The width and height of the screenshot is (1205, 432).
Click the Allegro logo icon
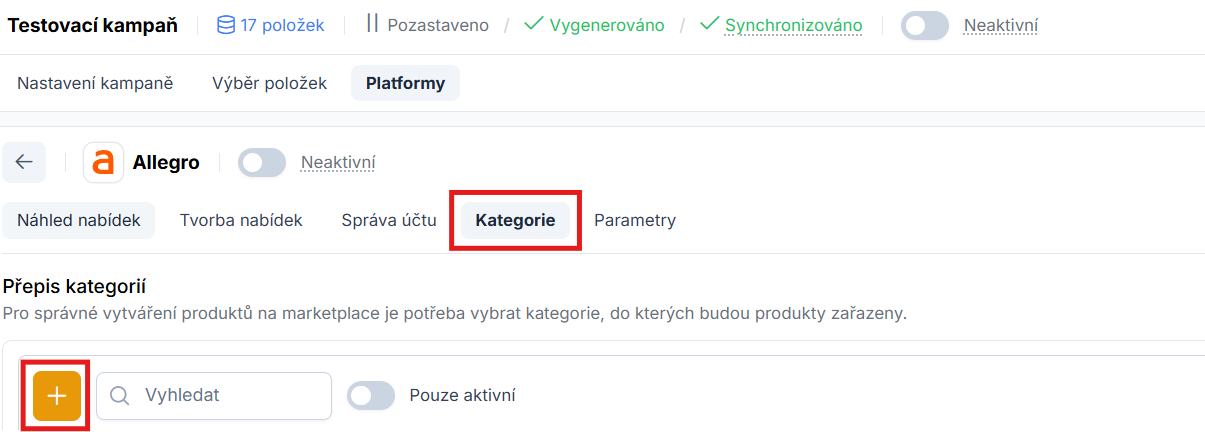tap(103, 162)
